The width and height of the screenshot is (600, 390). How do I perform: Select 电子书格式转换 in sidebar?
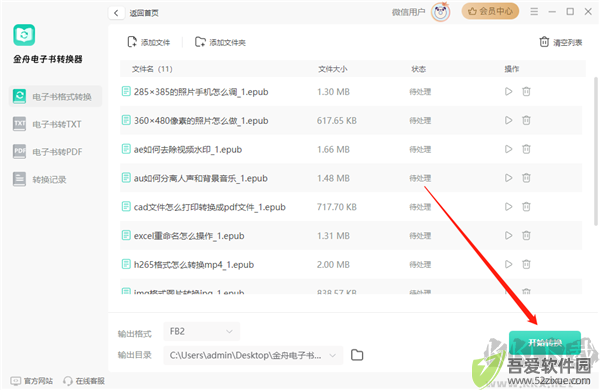click(x=55, y=96)
